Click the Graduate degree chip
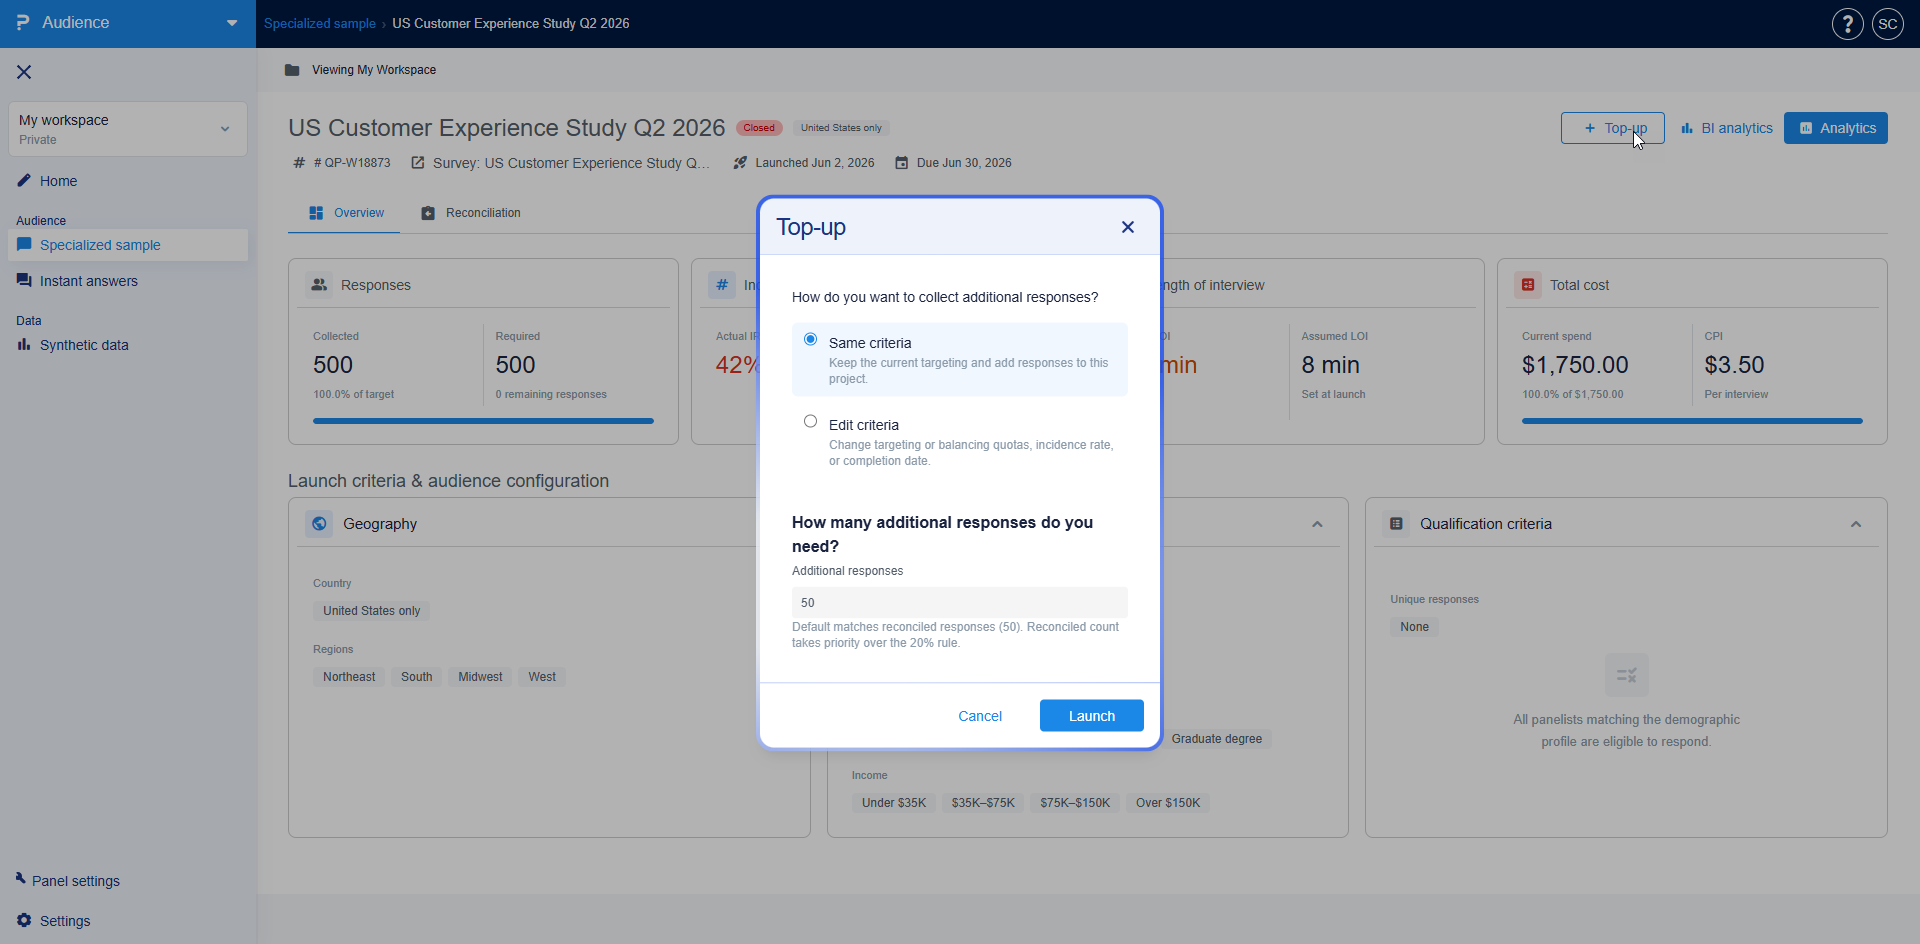1920x944 pixels. tap(1216, 739)
